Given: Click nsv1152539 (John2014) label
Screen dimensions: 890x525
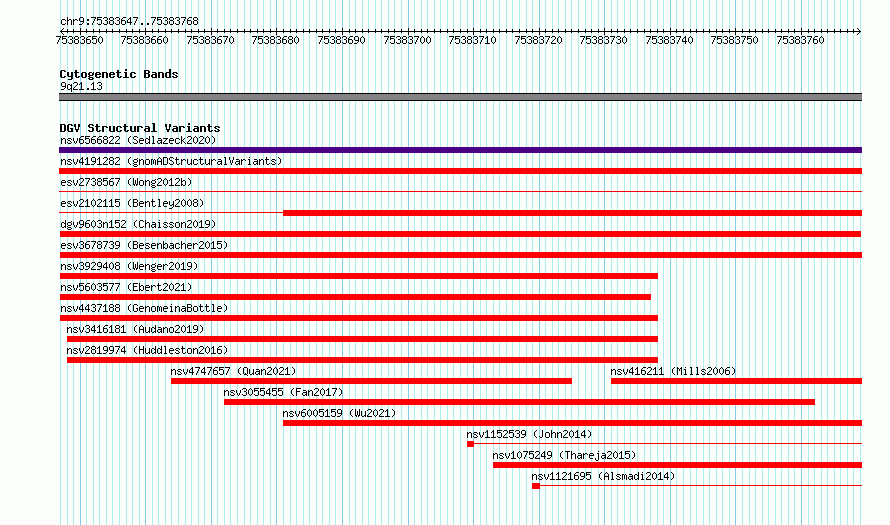Looking at the screenshot, I should coord(529,434).
